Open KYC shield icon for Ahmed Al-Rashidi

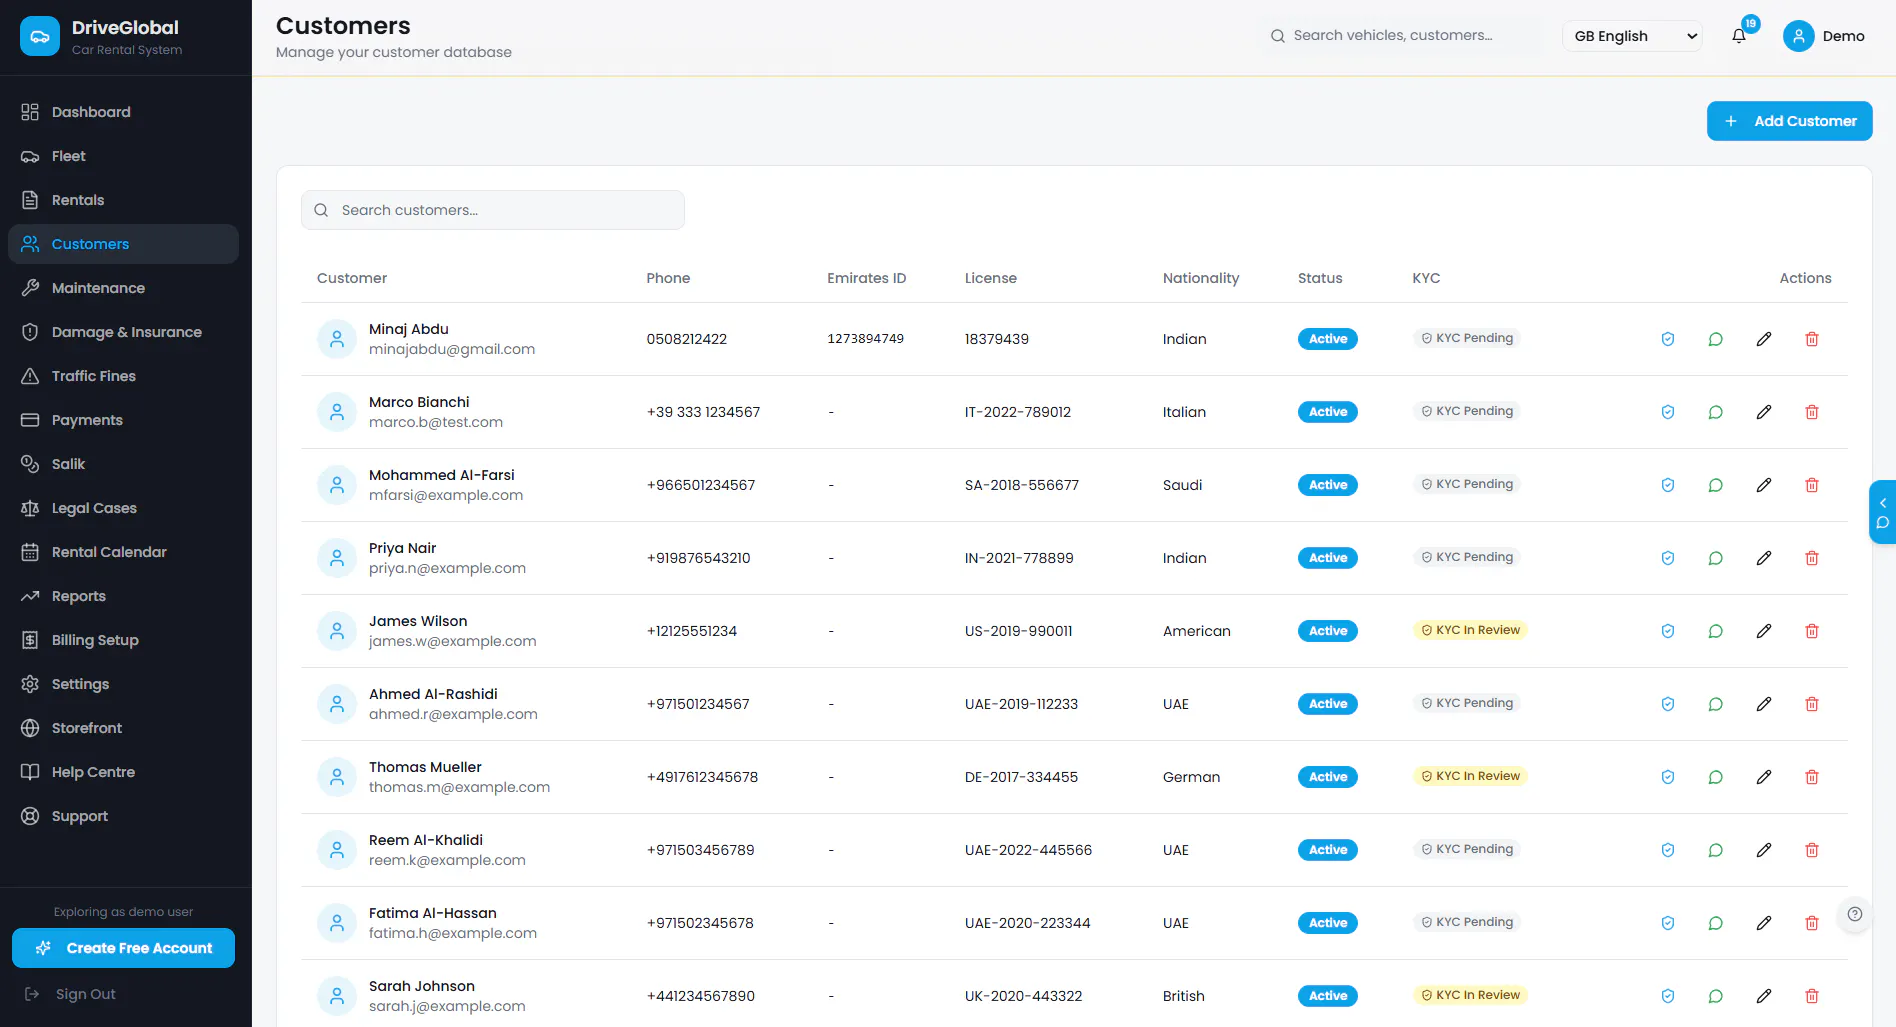pyautogui.click(x=1667, y=704)
